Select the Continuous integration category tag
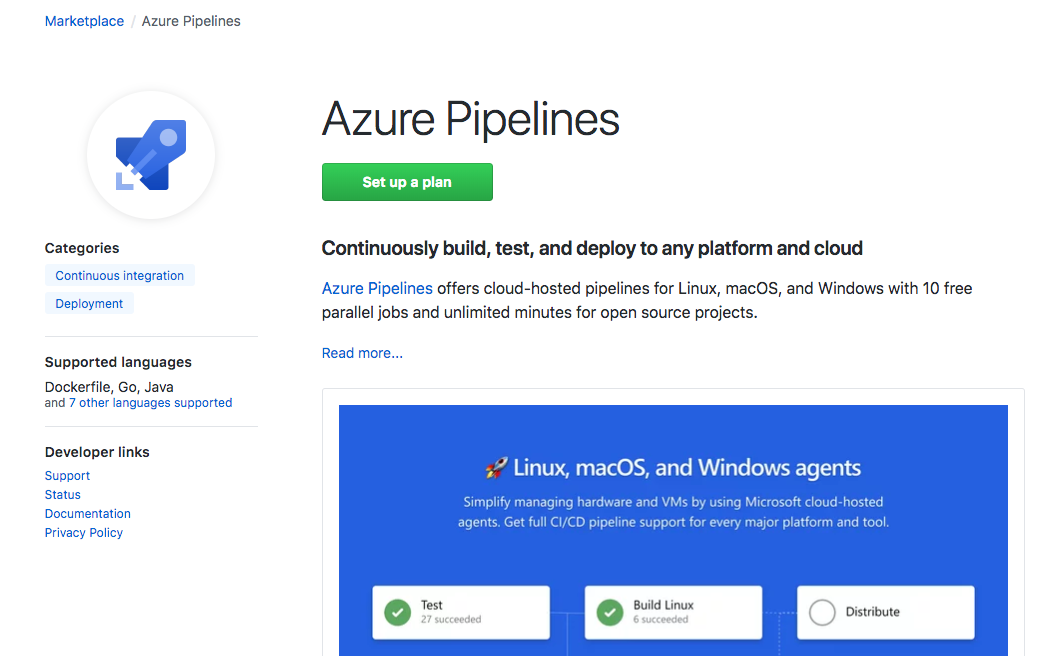Viewport: 1053px width, 656px height. click(x=120, y=276)
